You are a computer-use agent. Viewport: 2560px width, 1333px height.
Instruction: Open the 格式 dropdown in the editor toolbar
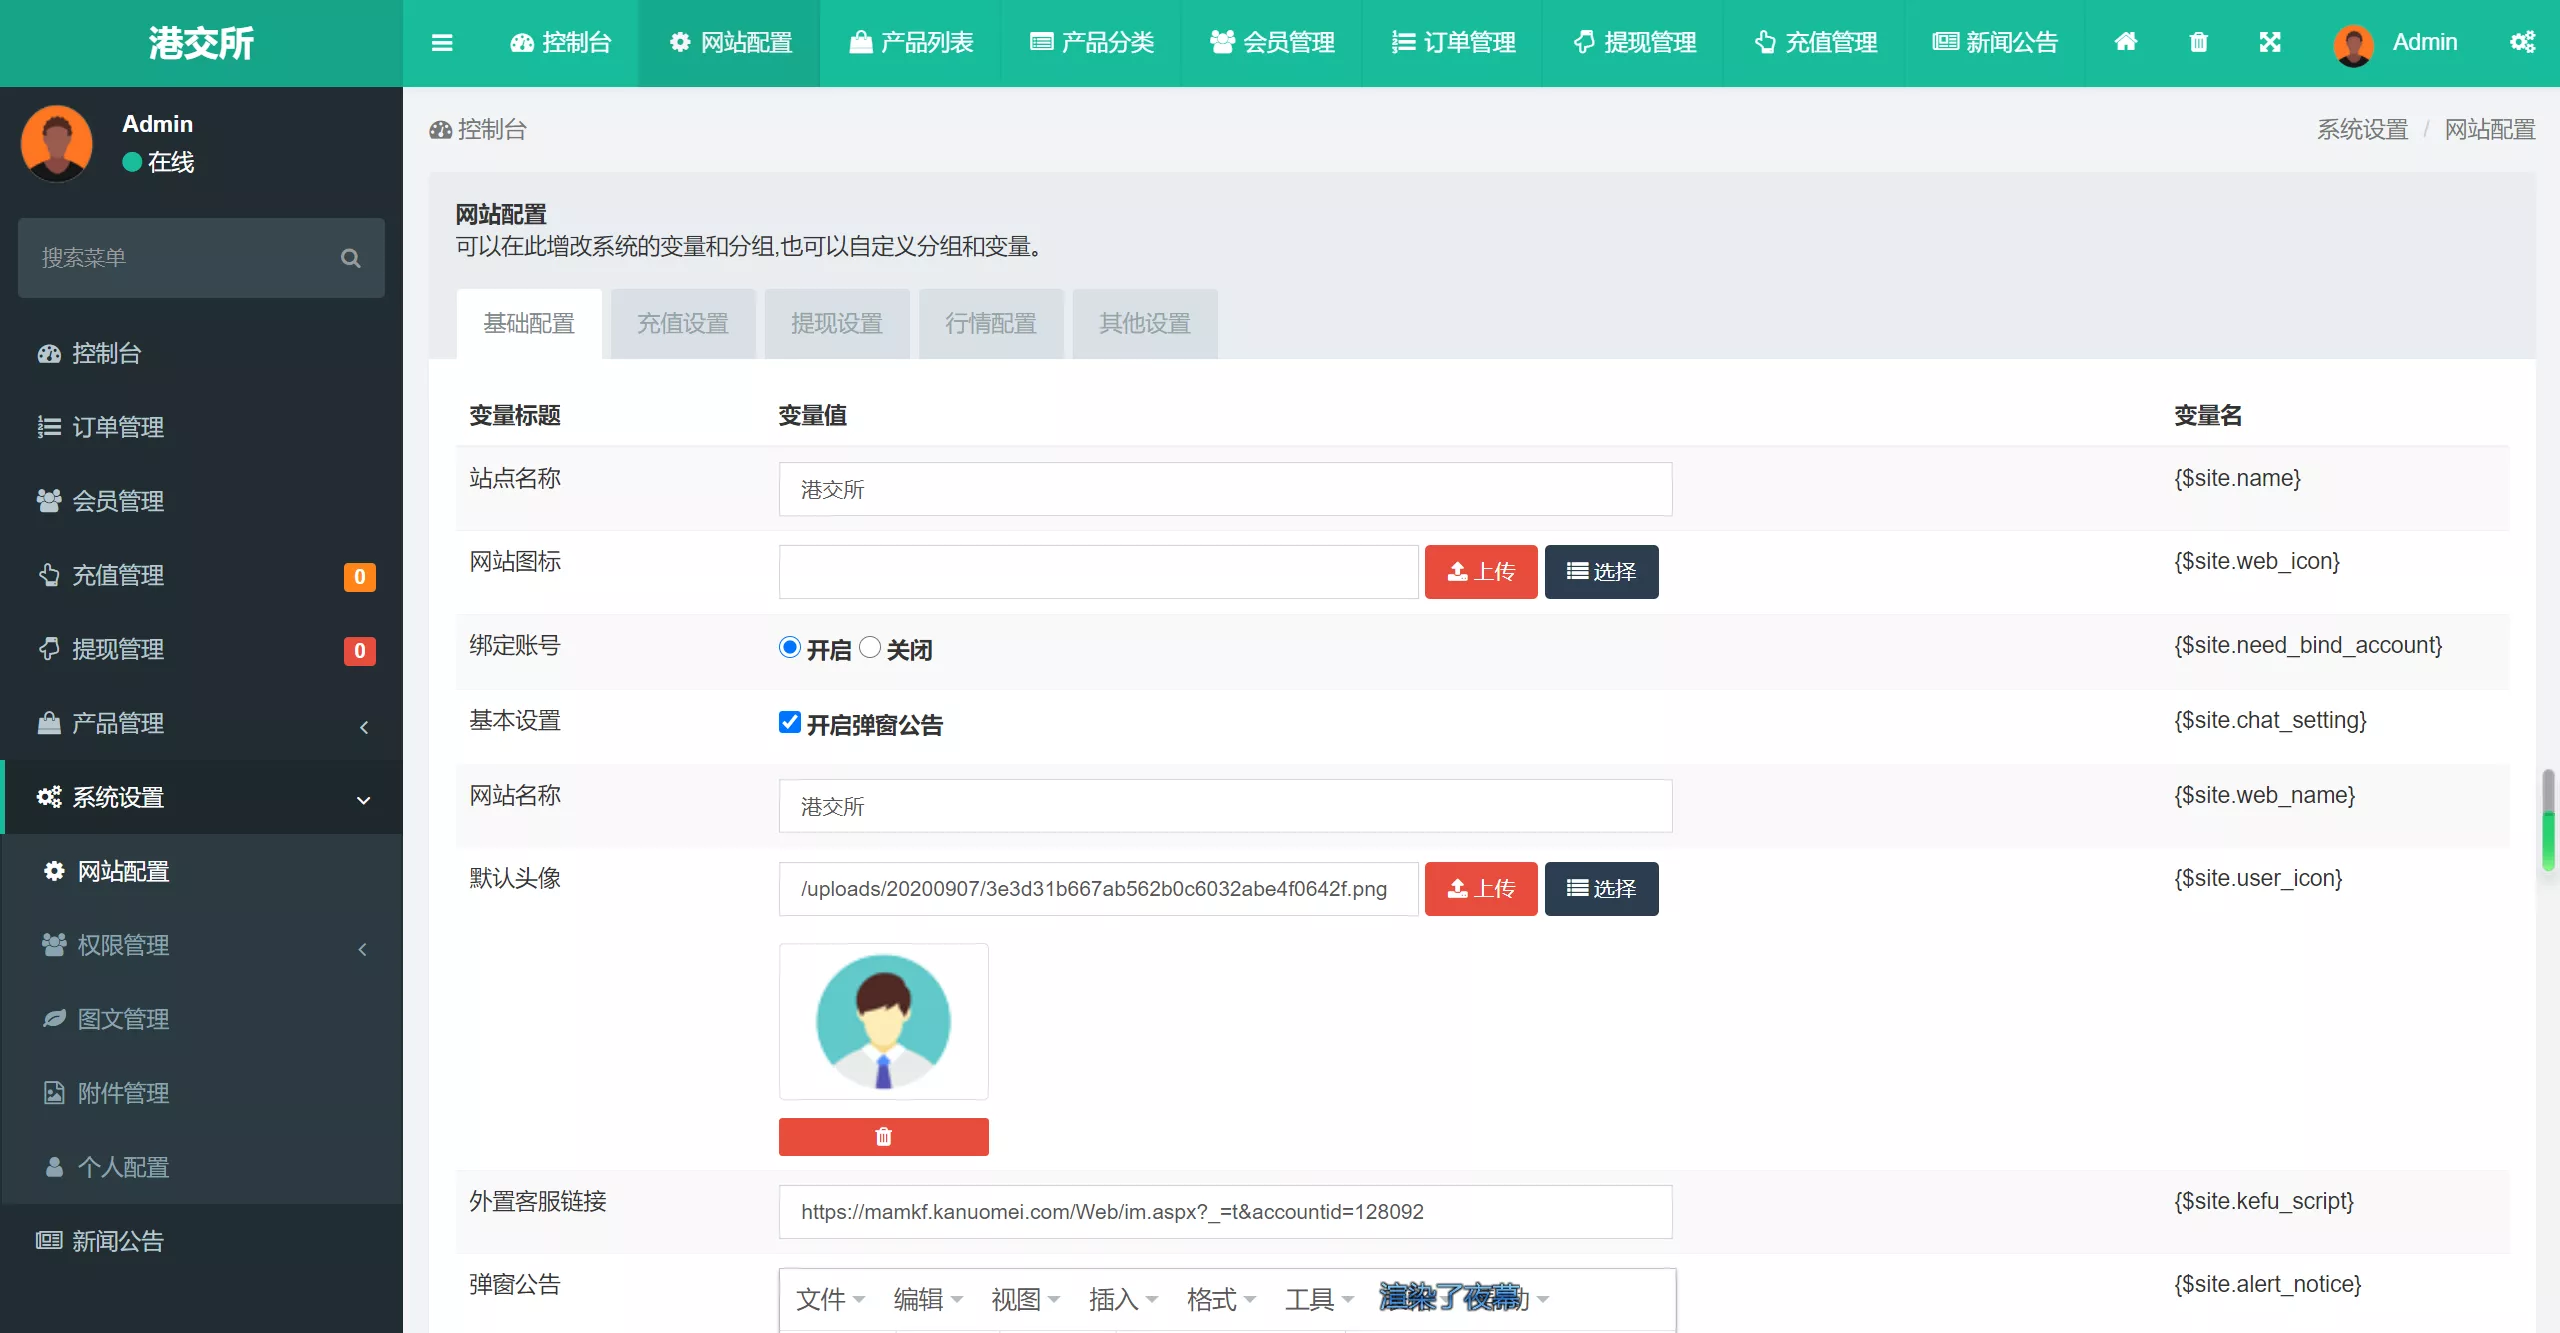(x=1216, y=1298)
